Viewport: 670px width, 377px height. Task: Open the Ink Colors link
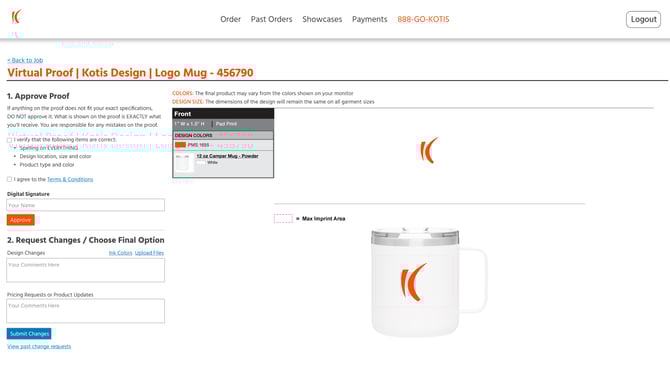tap(120, 253)
